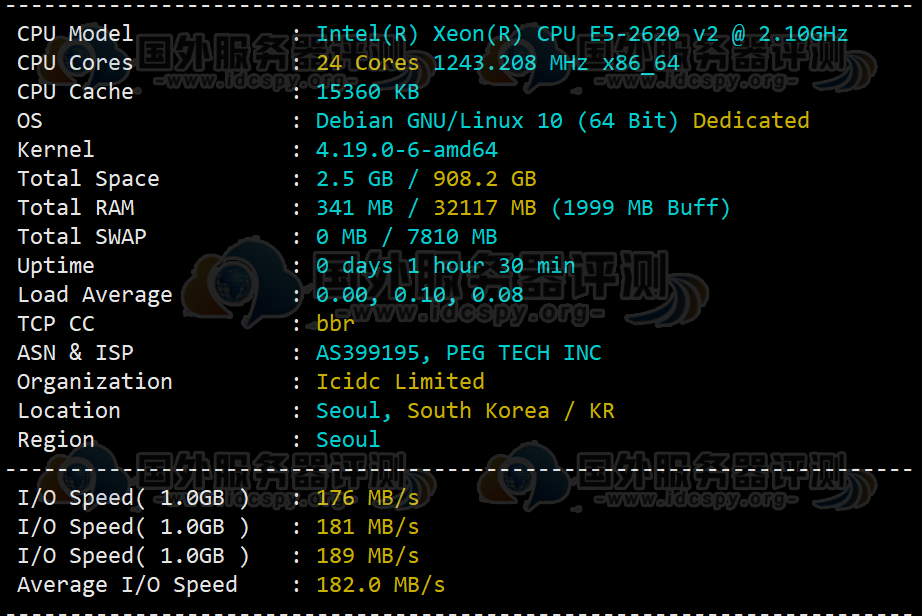Click the 182.0 MB/s average I/O speed

(x=380, y=585)
